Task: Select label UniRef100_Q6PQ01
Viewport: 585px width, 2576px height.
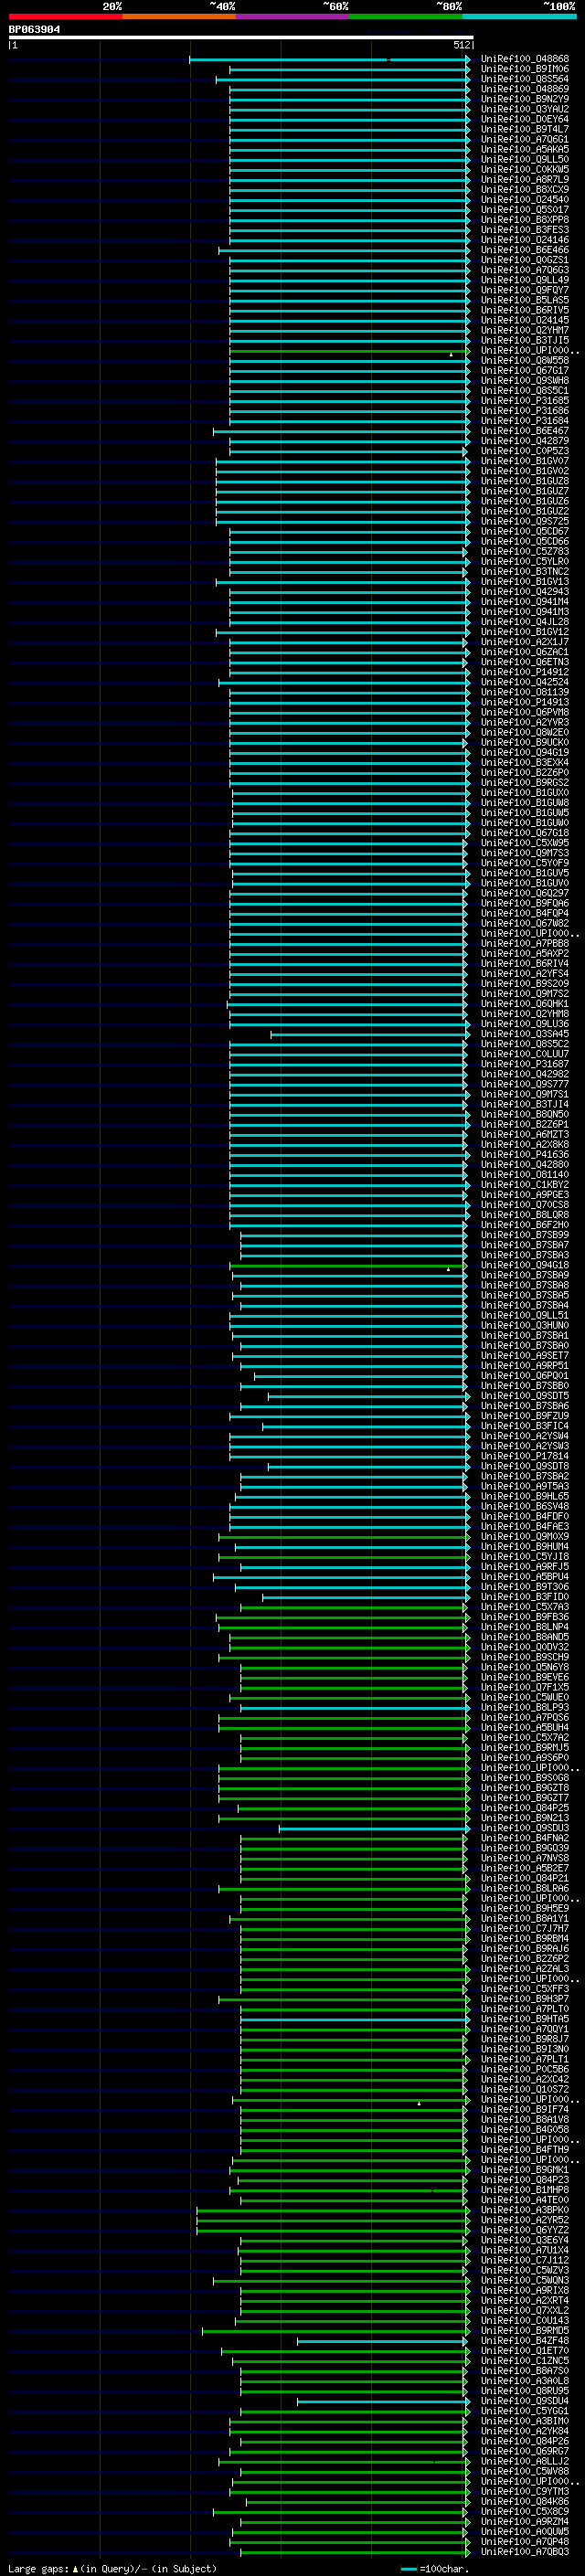Action: click(524, 1375)
